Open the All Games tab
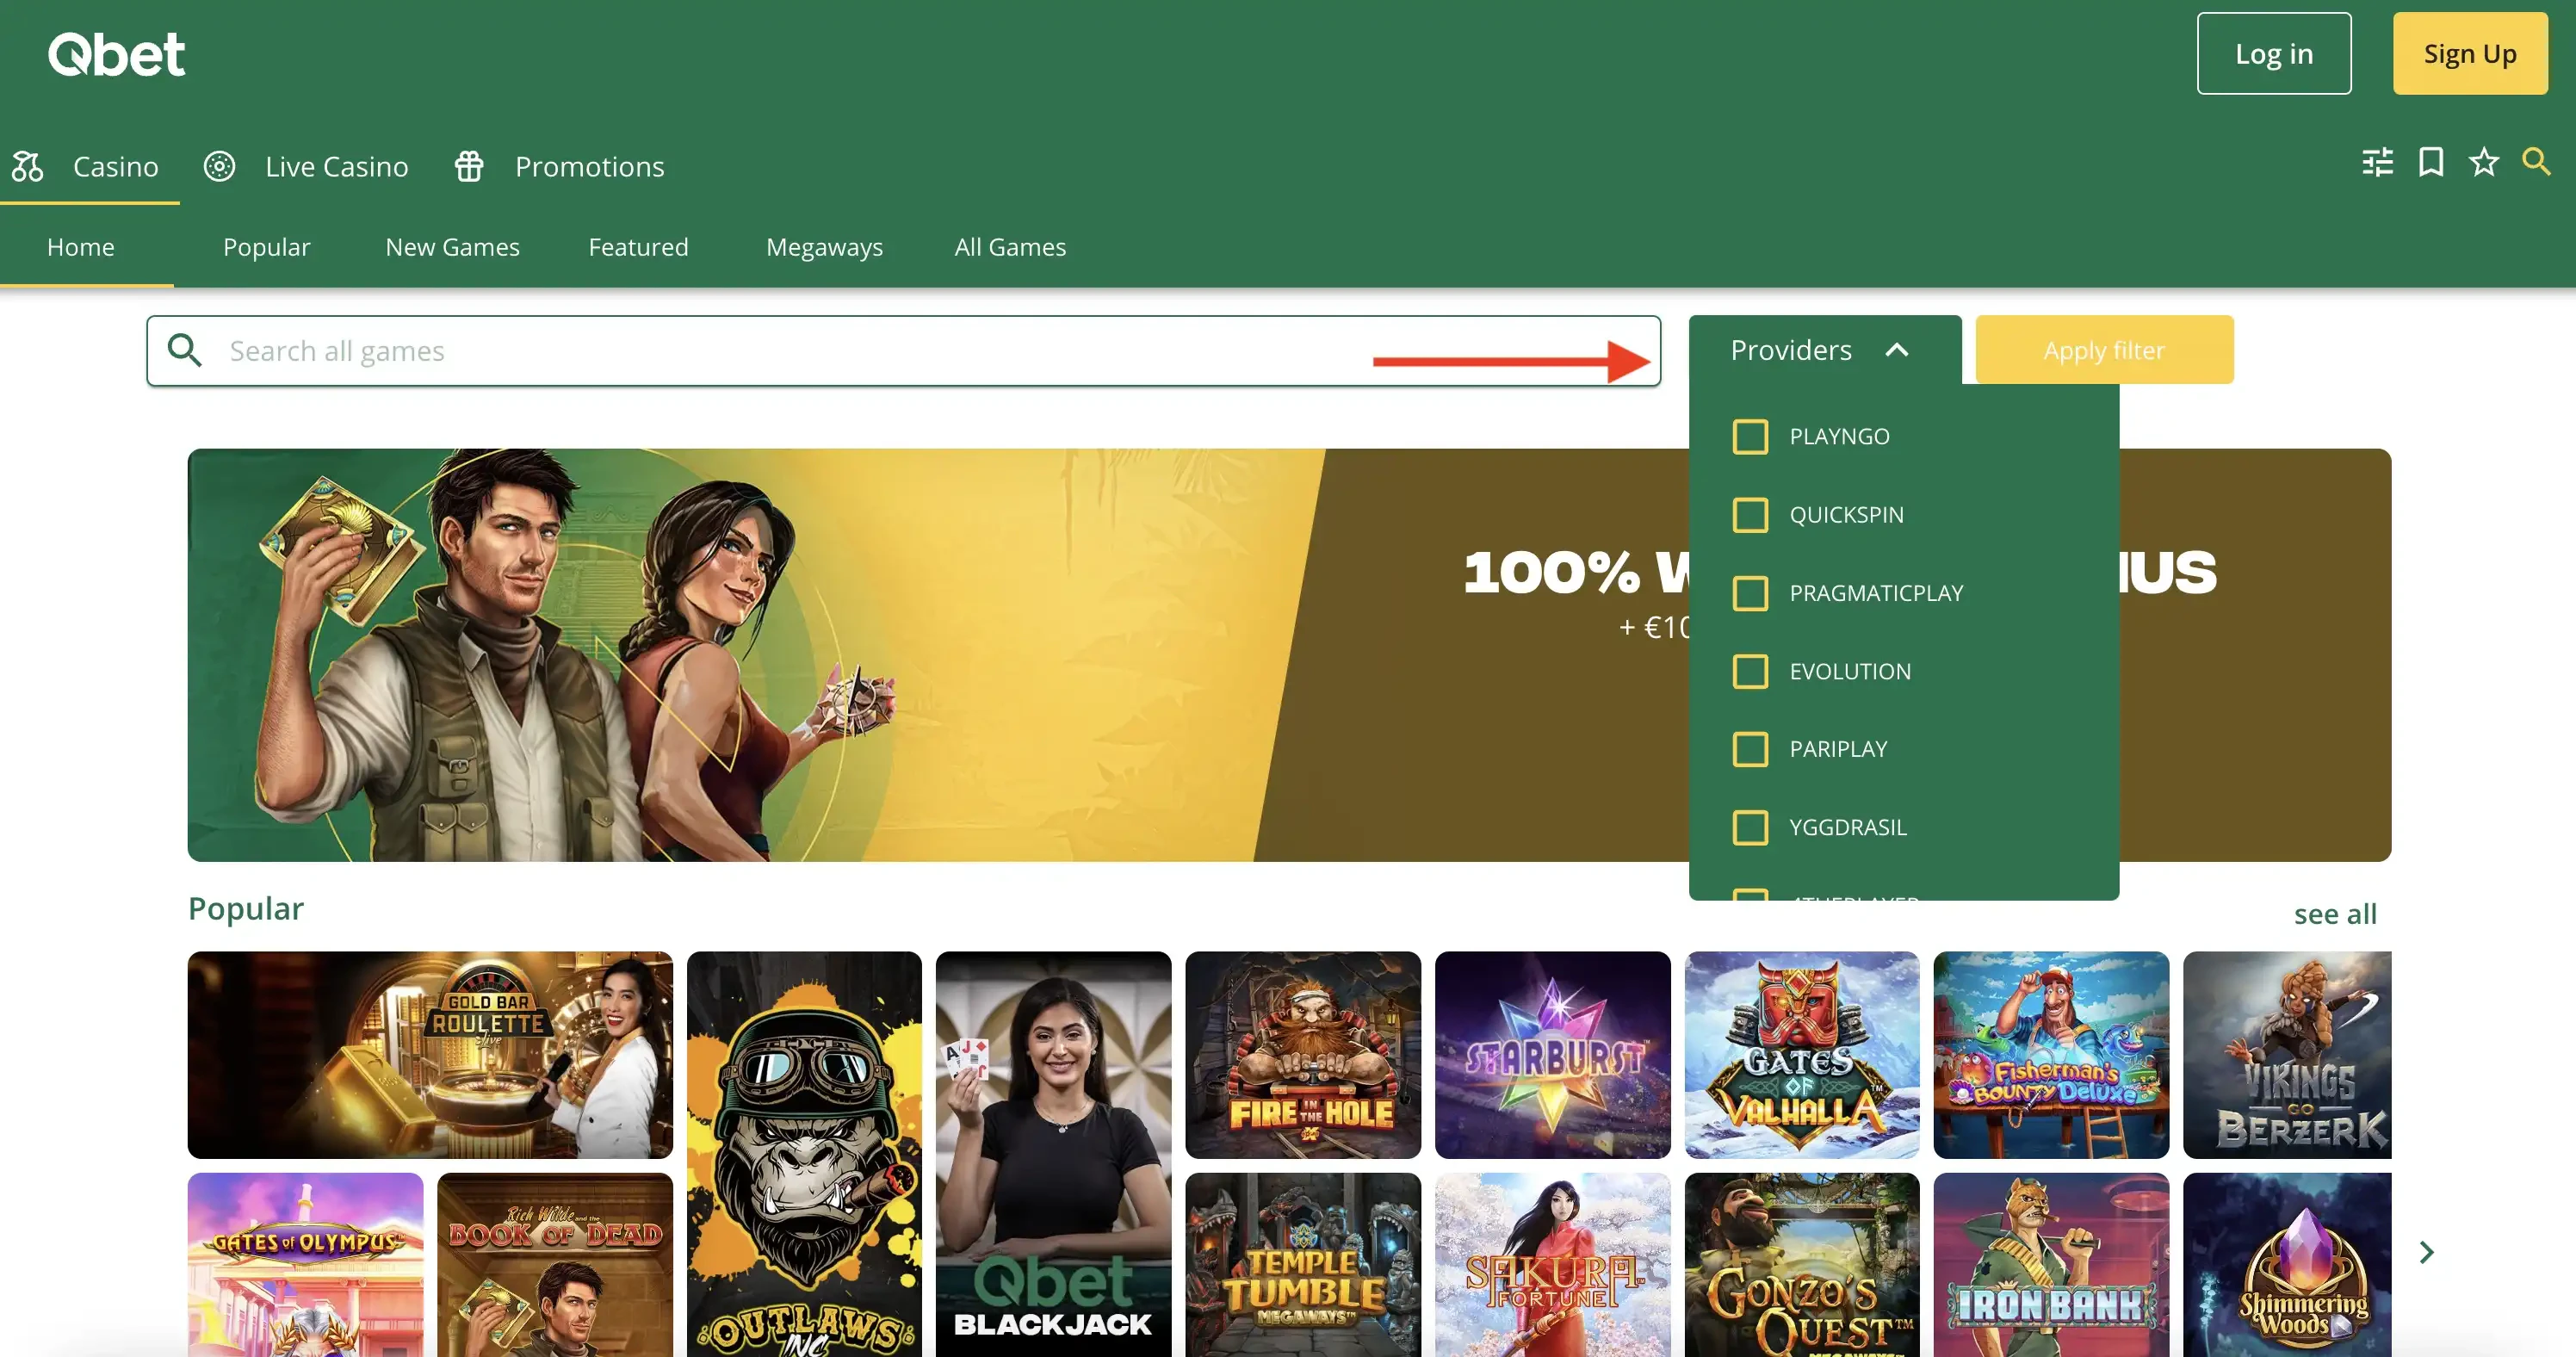 (1010, 247)
